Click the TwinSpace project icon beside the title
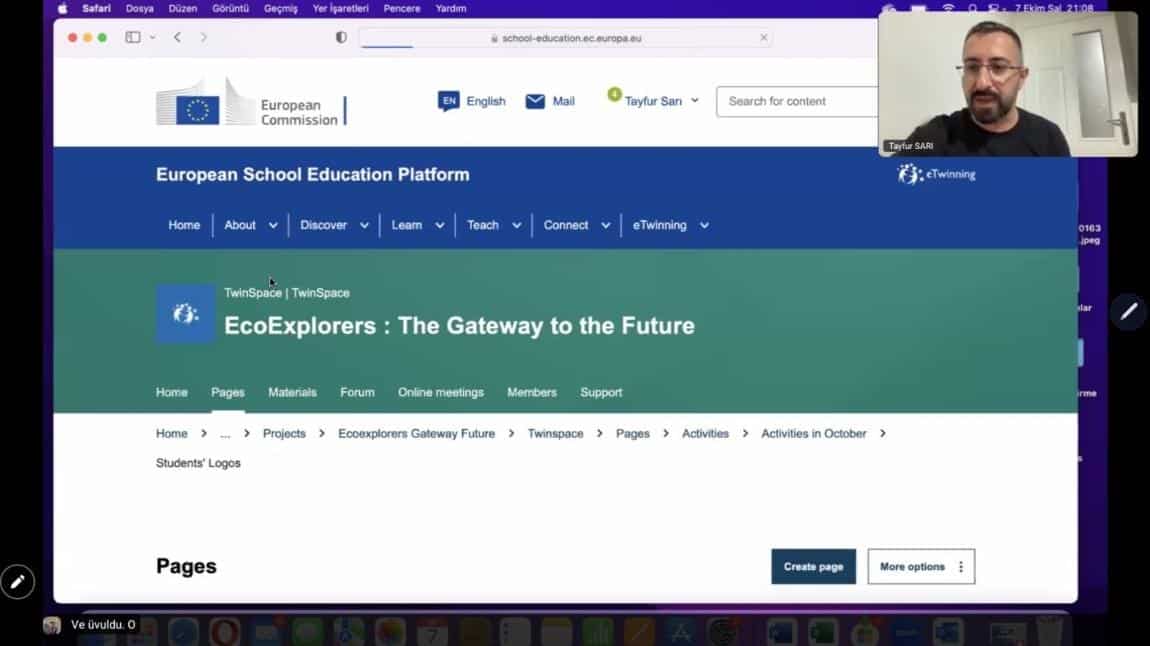This screenshot has width=1150, height=646. coord(185,314)
